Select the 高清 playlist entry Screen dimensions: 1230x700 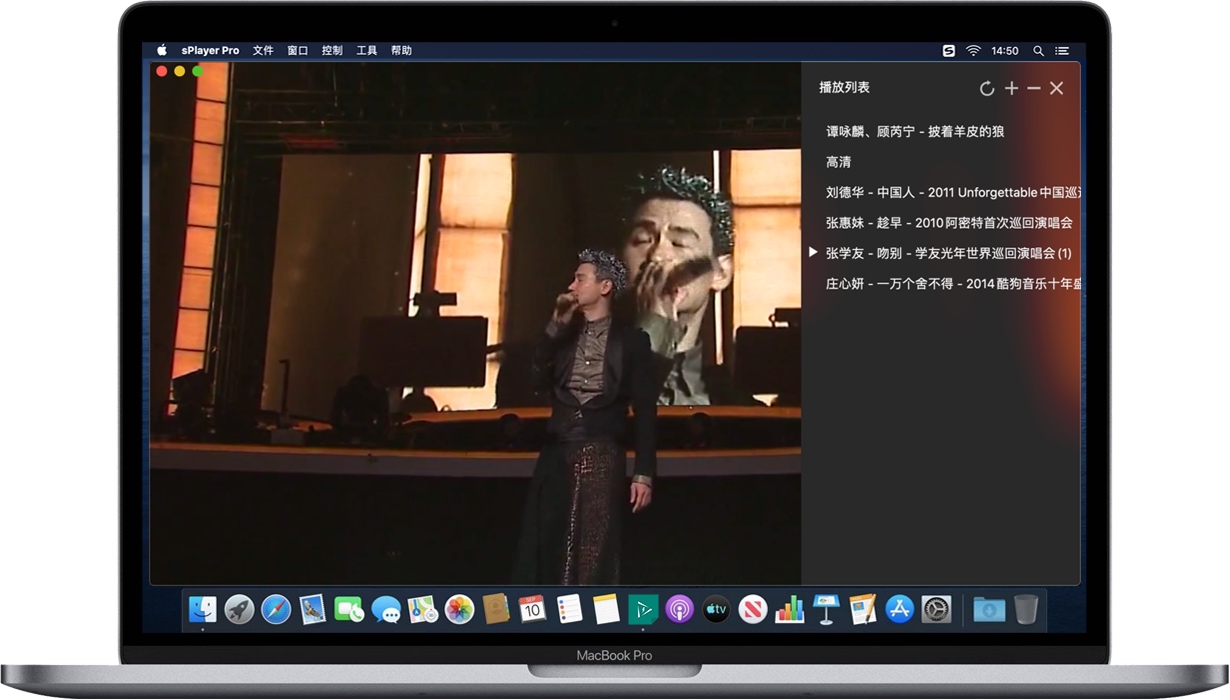[x=839, y=162]
